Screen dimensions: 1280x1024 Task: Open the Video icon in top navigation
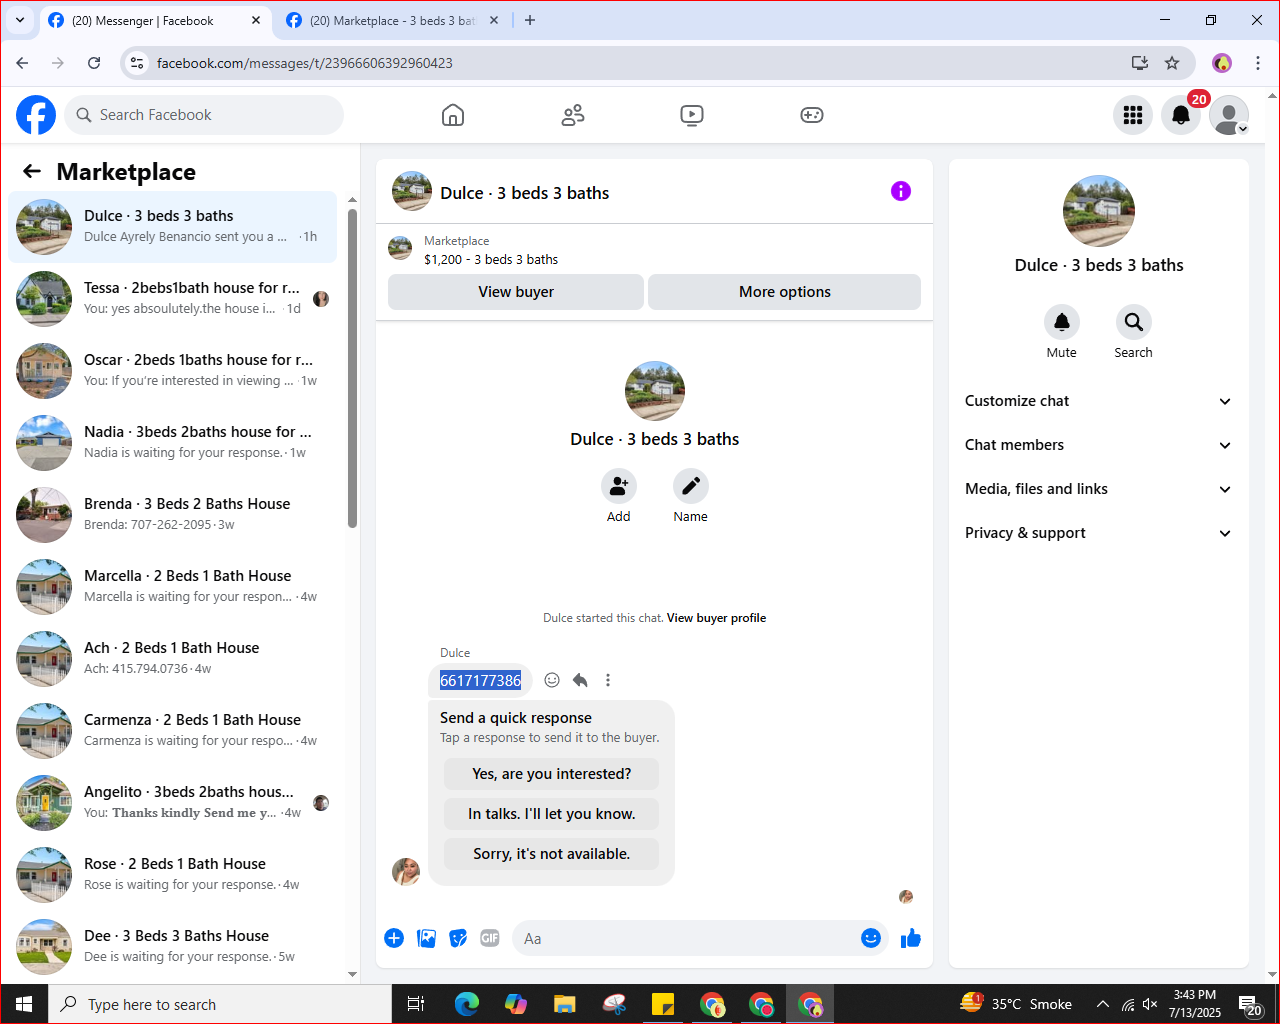692,115
